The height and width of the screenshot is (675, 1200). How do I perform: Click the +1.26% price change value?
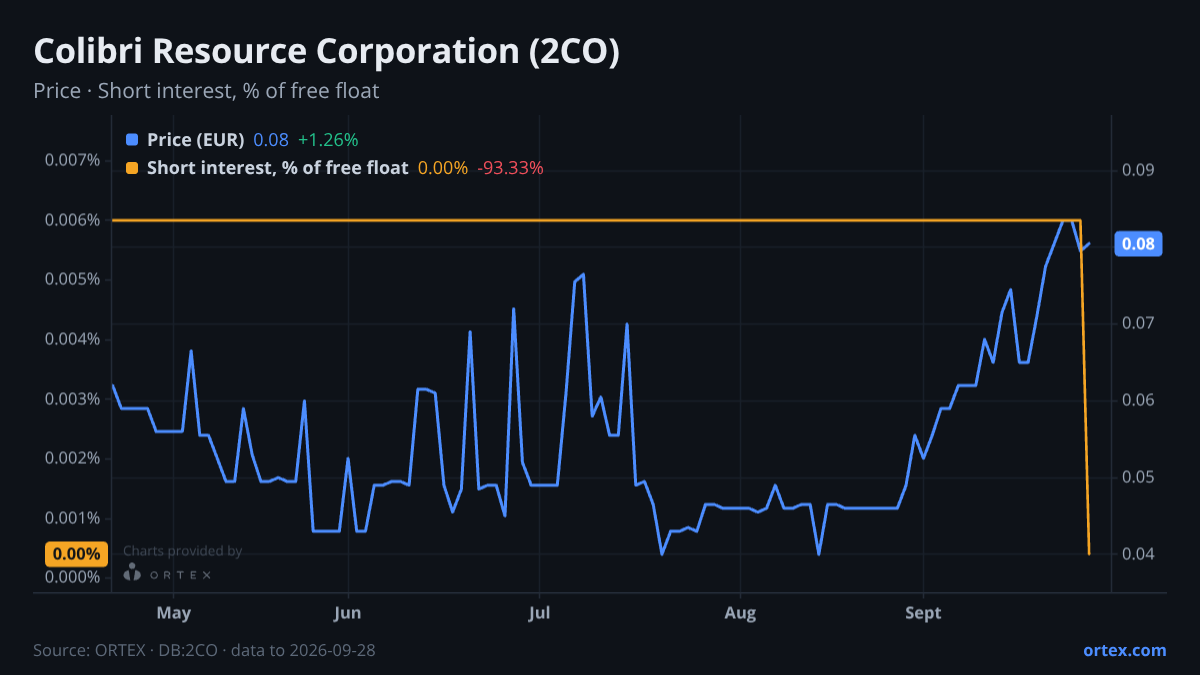tap(328, 140)
